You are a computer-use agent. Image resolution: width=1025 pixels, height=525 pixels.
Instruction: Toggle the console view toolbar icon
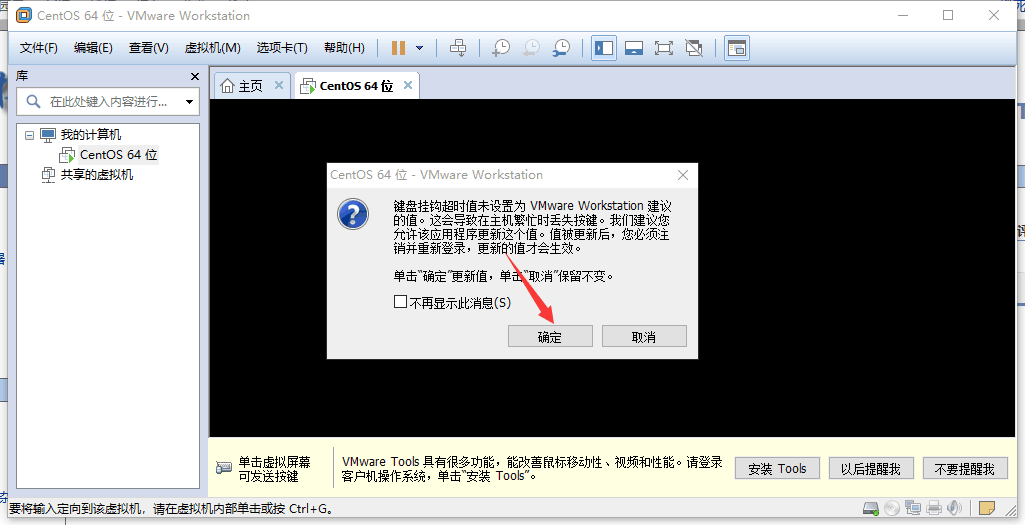pyautogui.click(x=737, y=48)
